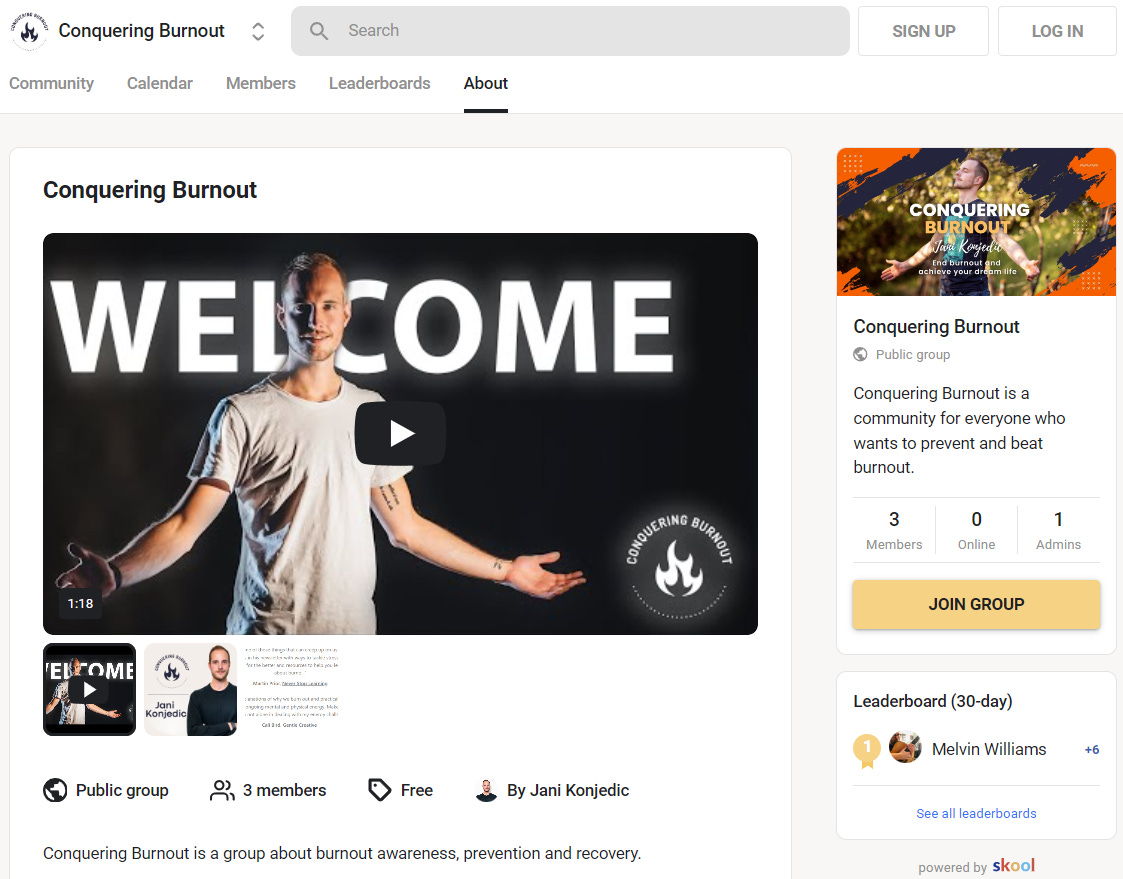Click the Free price label
Image resolution: width=1123 pixels, height=879 pixels.
pos(417,790)
